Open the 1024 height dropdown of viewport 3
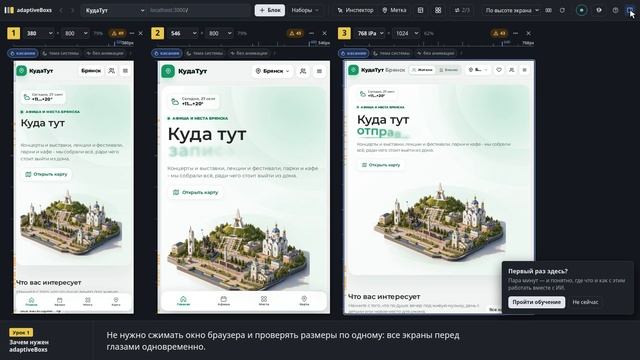This screenshot has width=640, height=360. click(x=407, y=33)
